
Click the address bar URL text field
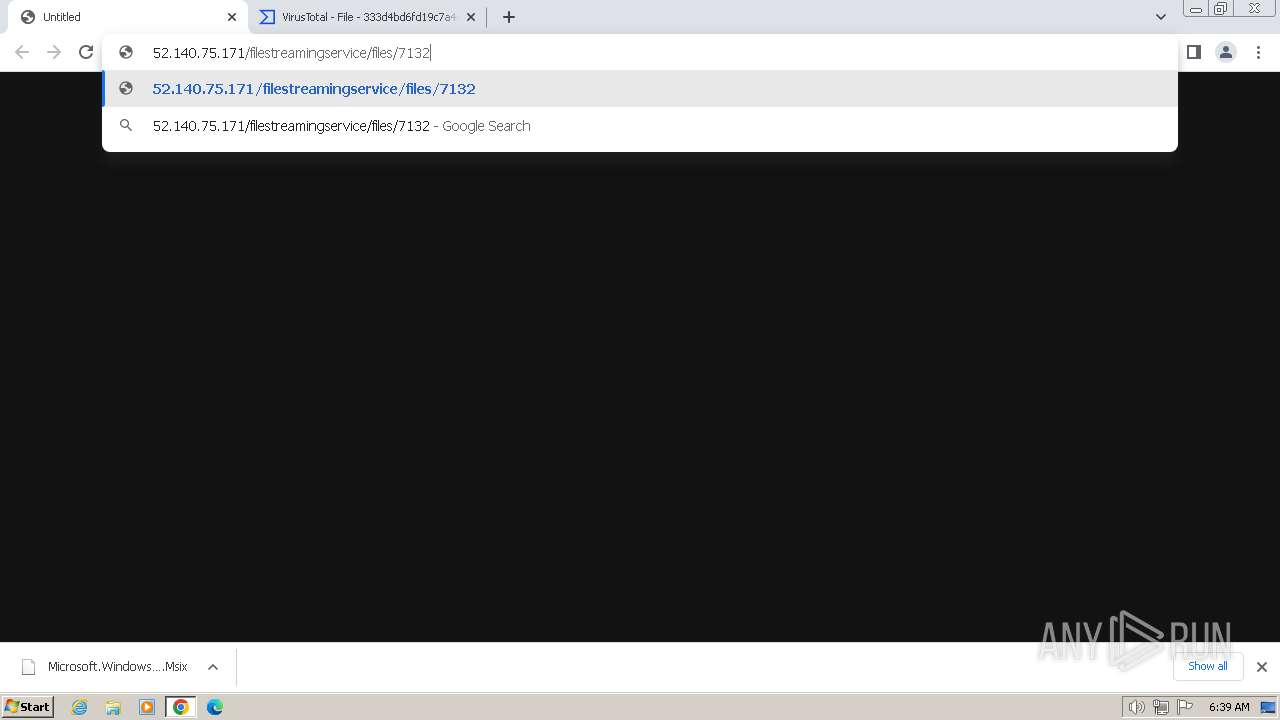coord(640,53)
